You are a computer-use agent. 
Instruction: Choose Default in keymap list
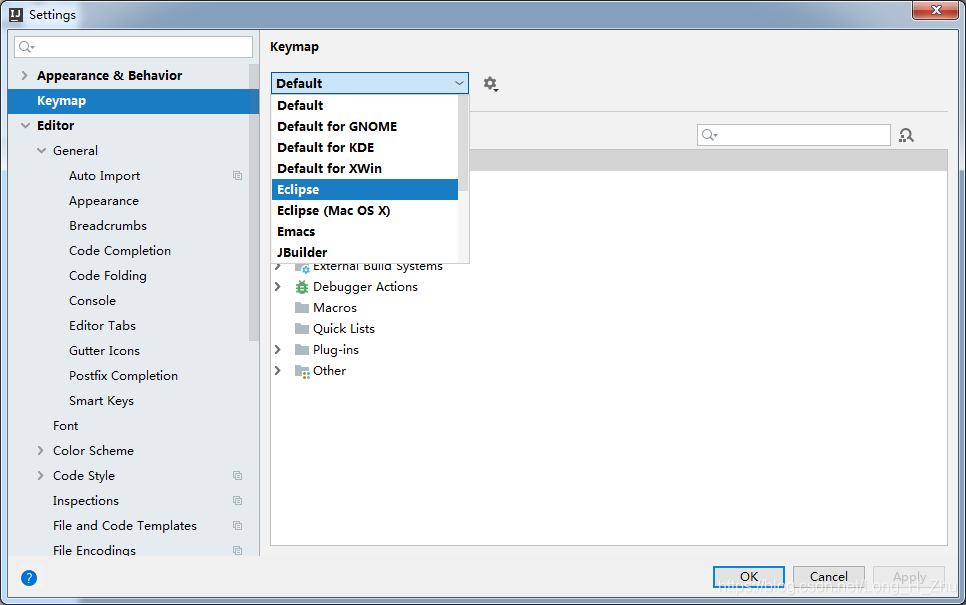[365, 105]
